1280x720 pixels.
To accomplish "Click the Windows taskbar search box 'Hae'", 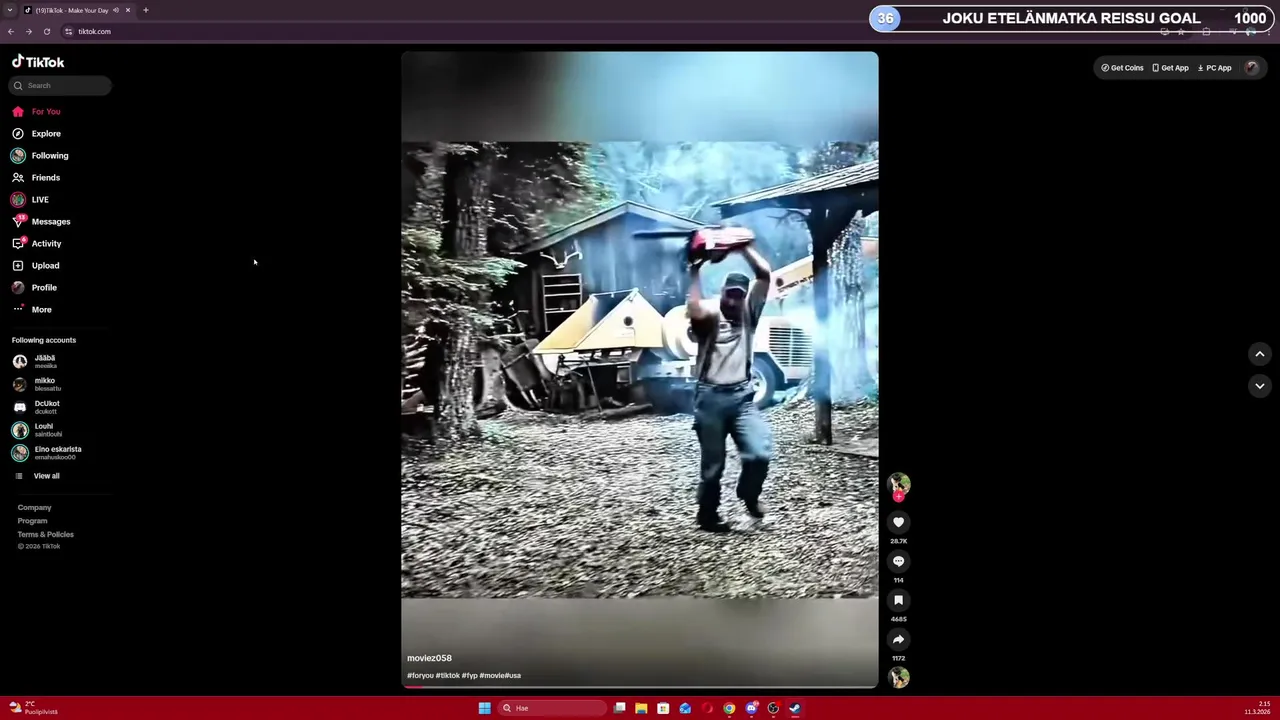I will point(553,708).
